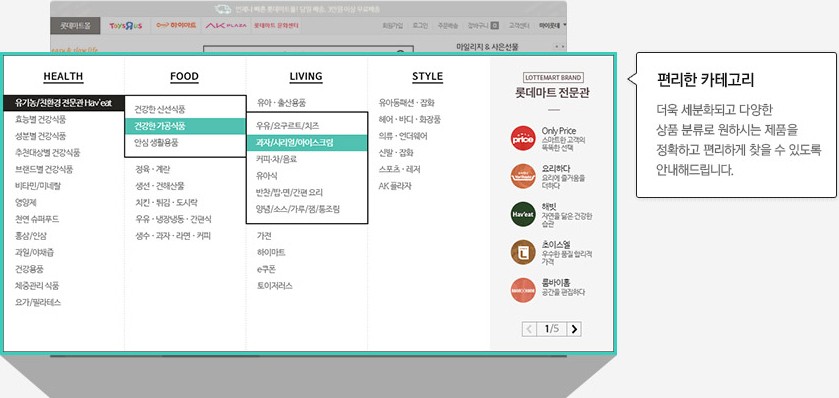
Task: Click the 고객센터 customer center link
Action: pos(519,25)
